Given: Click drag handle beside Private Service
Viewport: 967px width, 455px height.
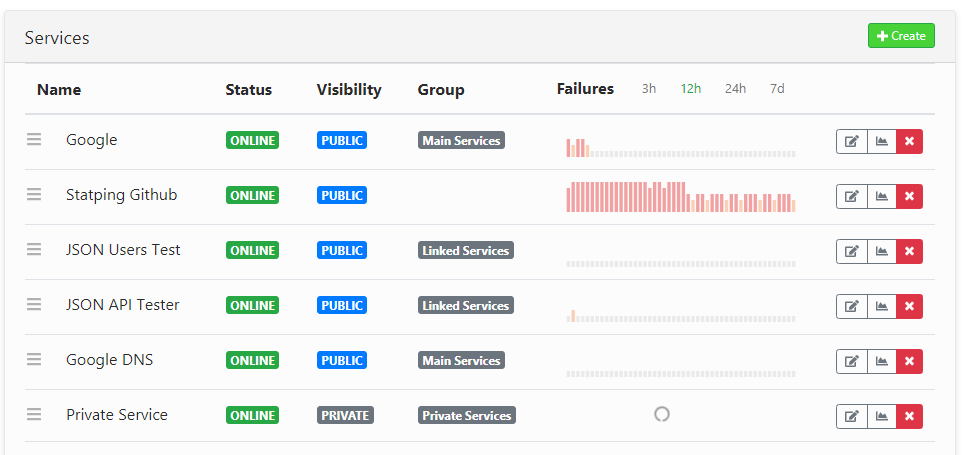Looking at the screenshot, I should (x=34, y=415).
